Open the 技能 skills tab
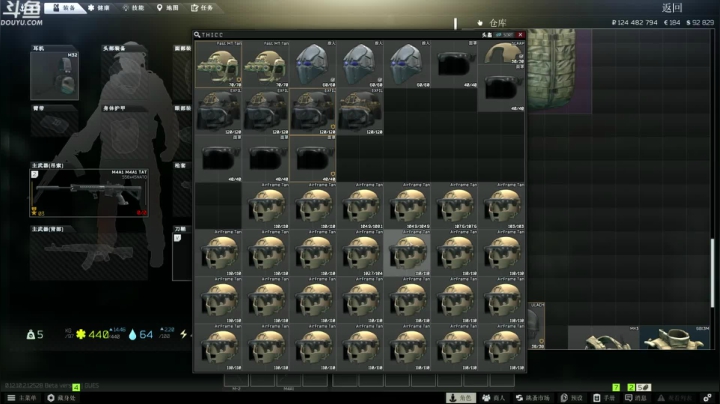The height and width of the screenshot is (404, 720). click(134, 7)
